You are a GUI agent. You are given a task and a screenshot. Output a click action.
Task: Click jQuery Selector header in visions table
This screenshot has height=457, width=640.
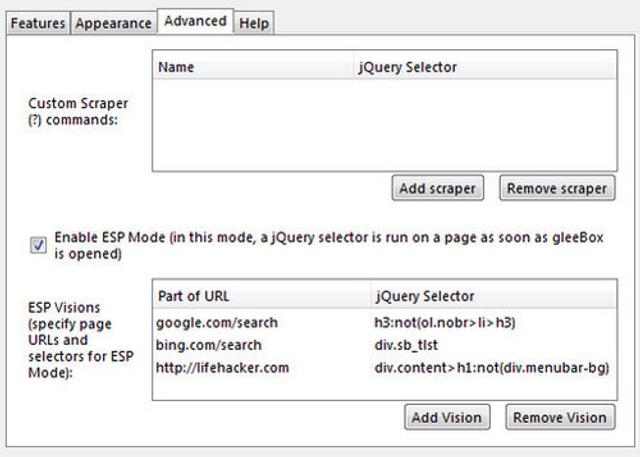[425, 297]
